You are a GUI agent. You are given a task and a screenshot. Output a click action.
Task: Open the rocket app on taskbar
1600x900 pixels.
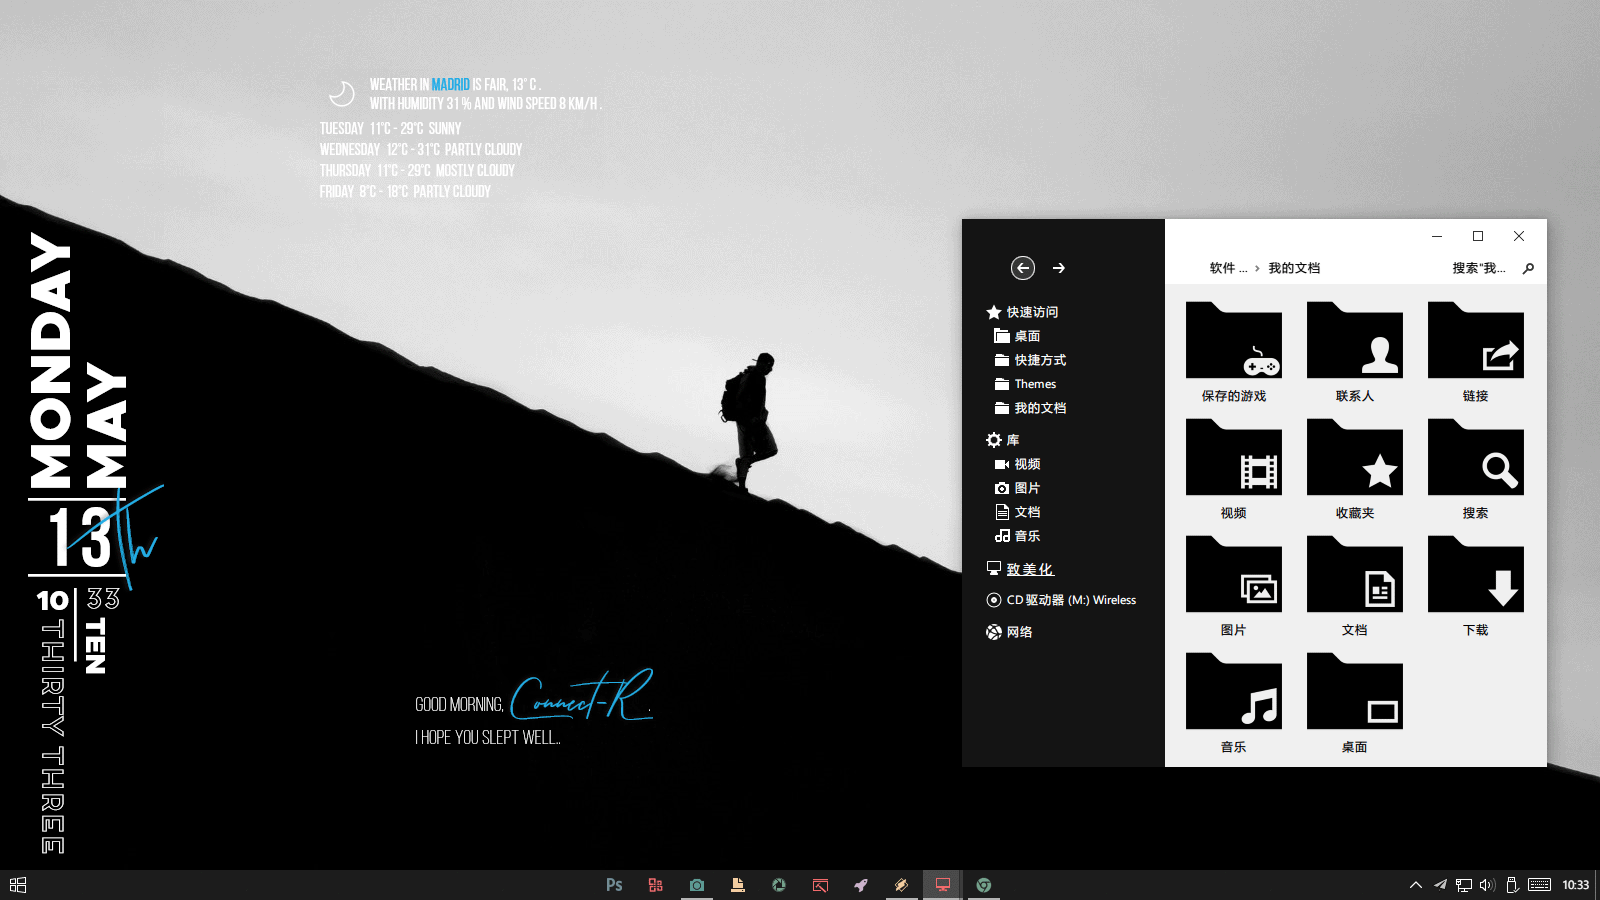861,885
